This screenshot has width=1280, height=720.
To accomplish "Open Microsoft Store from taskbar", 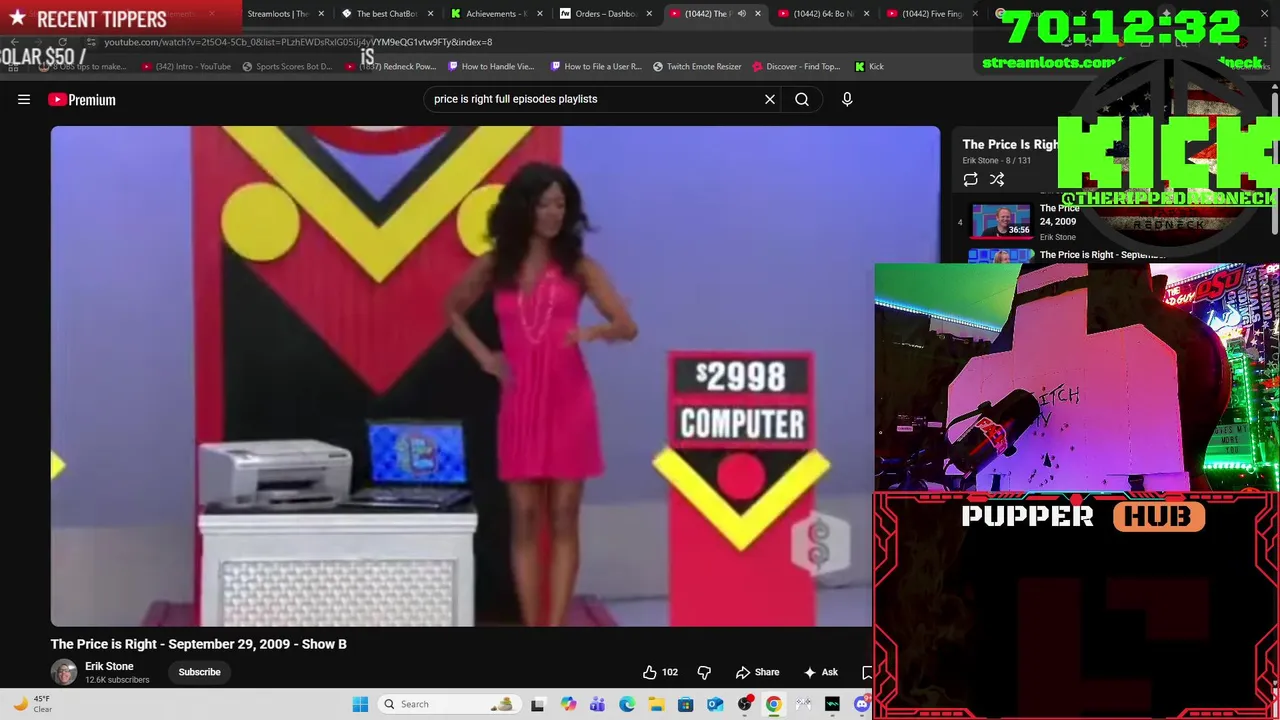I will tap(685, 704).
